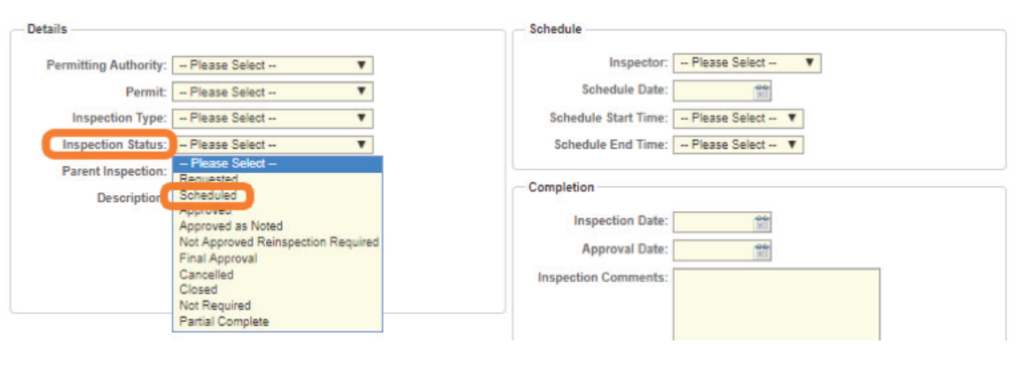Viewport: 1024px width, 392px height.
Task: Choose the Requested status option
Action: pos(209,179)
